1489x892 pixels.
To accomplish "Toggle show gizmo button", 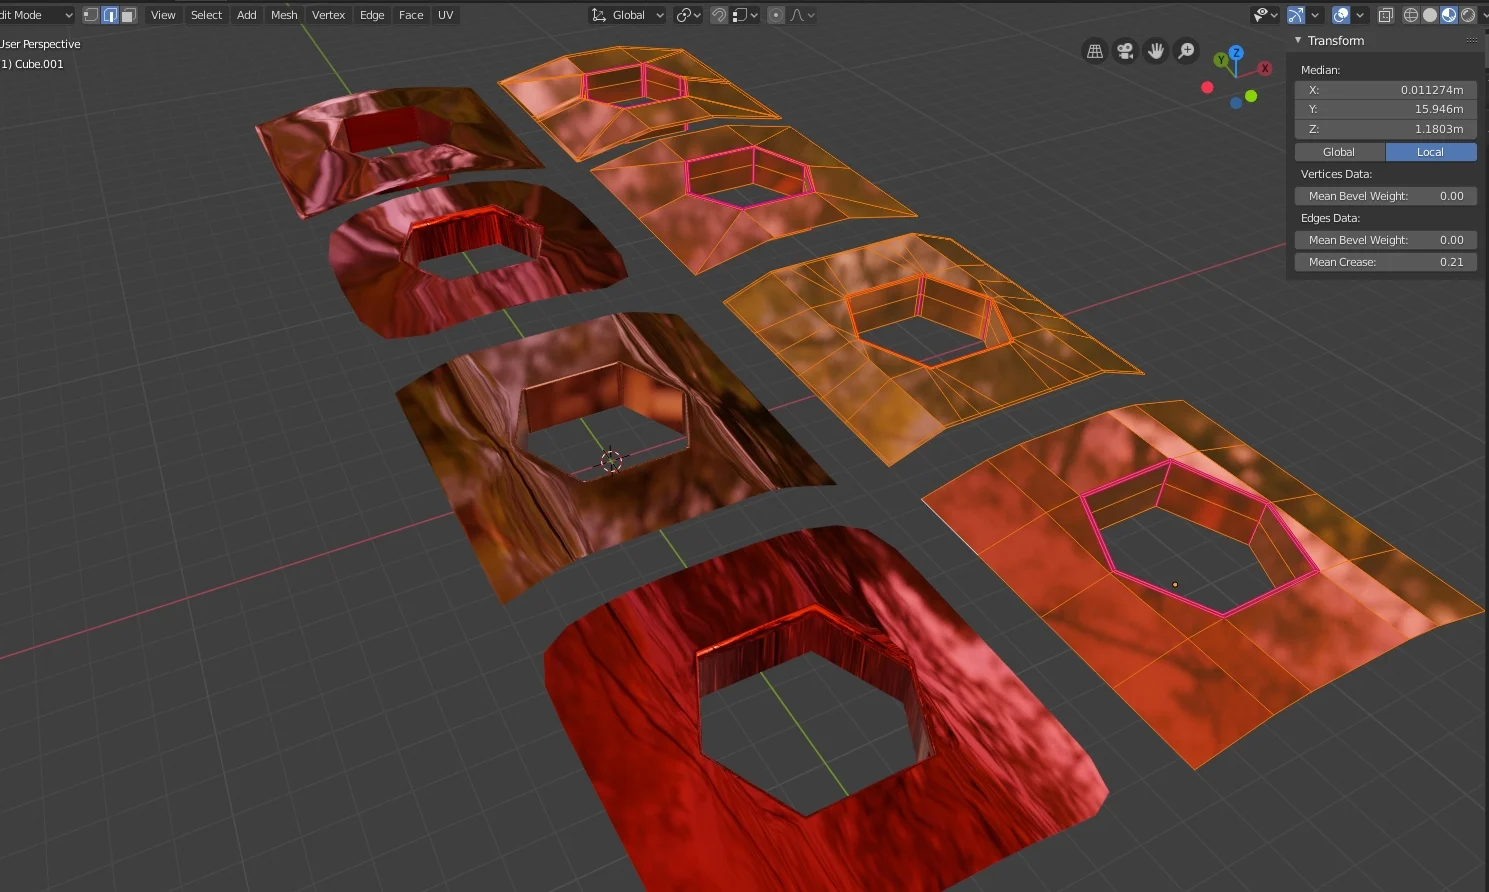I will (1296, 15).
